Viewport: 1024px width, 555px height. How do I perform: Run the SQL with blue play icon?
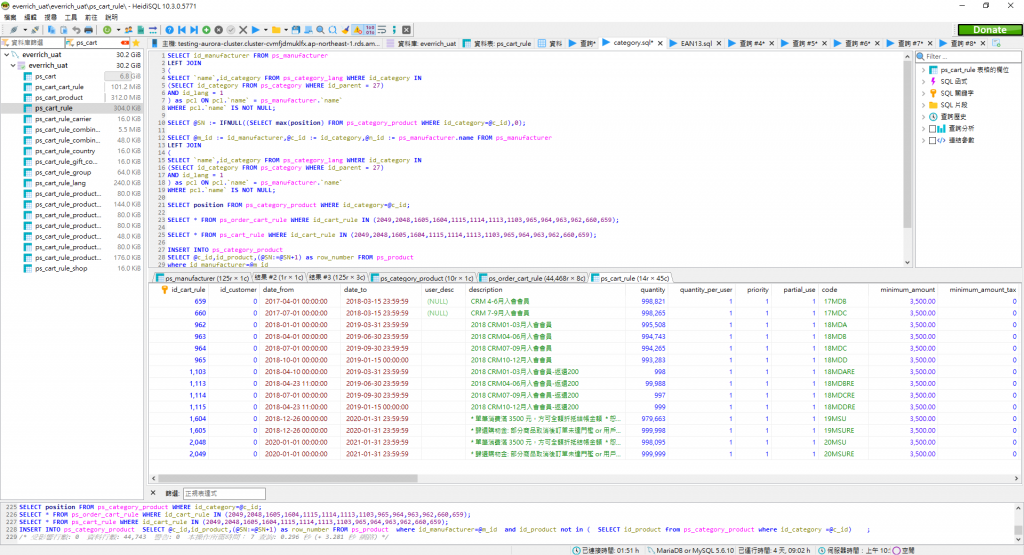(x=255, y=30)
